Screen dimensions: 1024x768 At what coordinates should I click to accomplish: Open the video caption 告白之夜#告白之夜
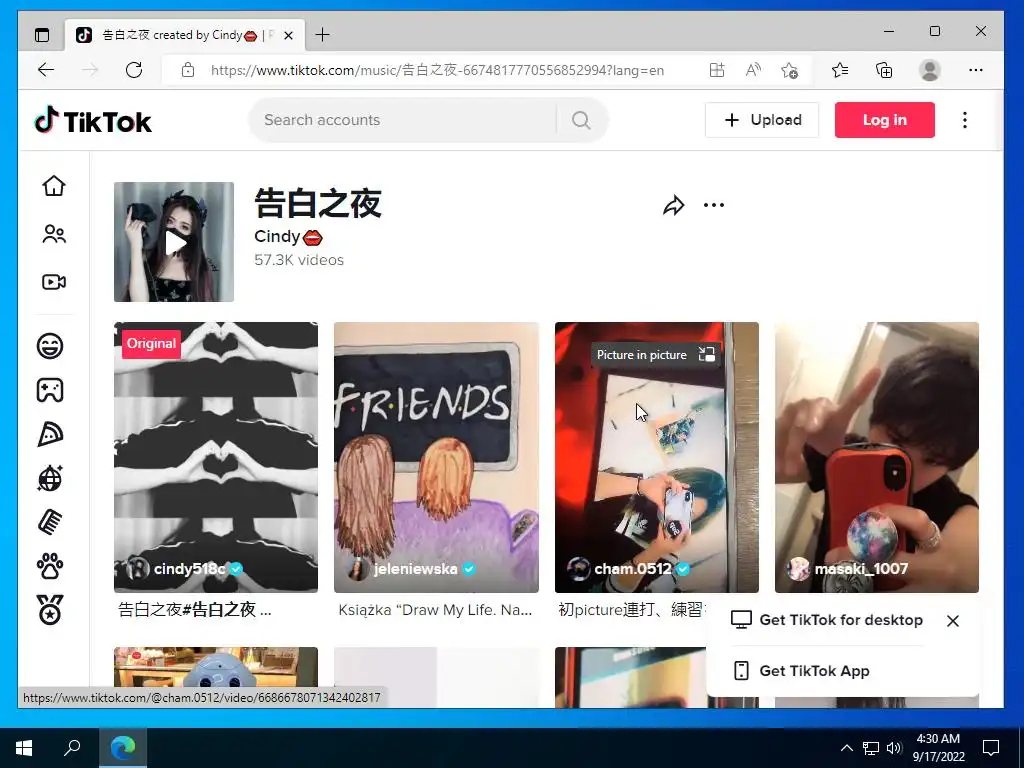[195, 610]
